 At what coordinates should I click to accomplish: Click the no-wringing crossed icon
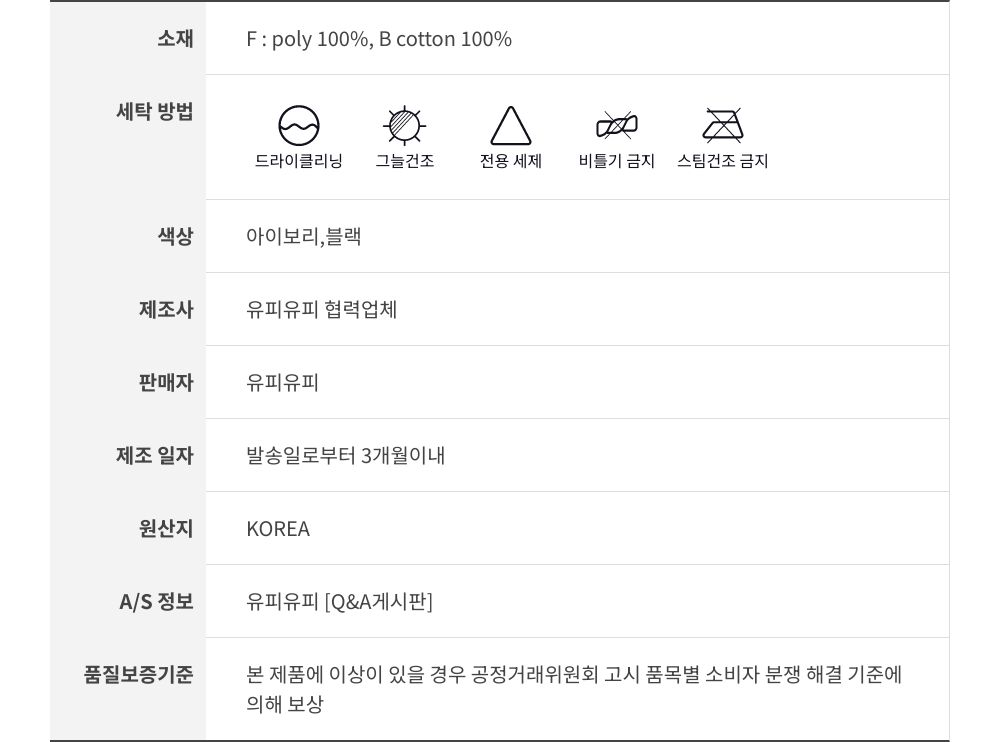point(617,126)
